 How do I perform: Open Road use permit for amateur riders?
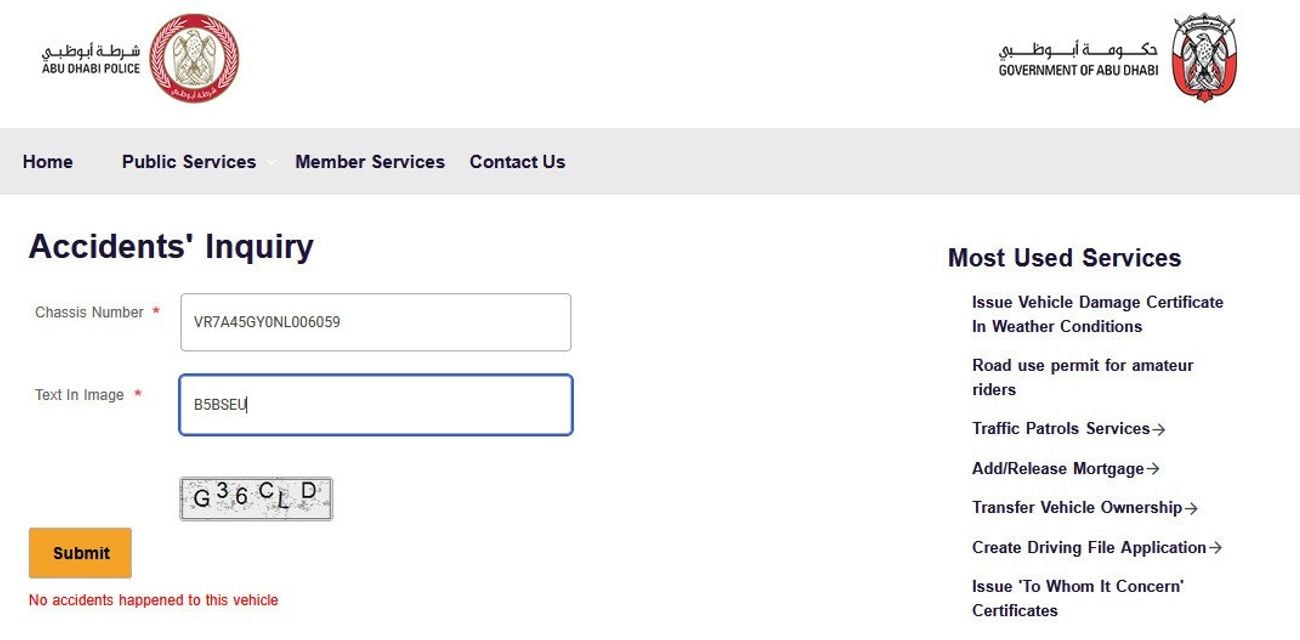tap(1082, 377)
